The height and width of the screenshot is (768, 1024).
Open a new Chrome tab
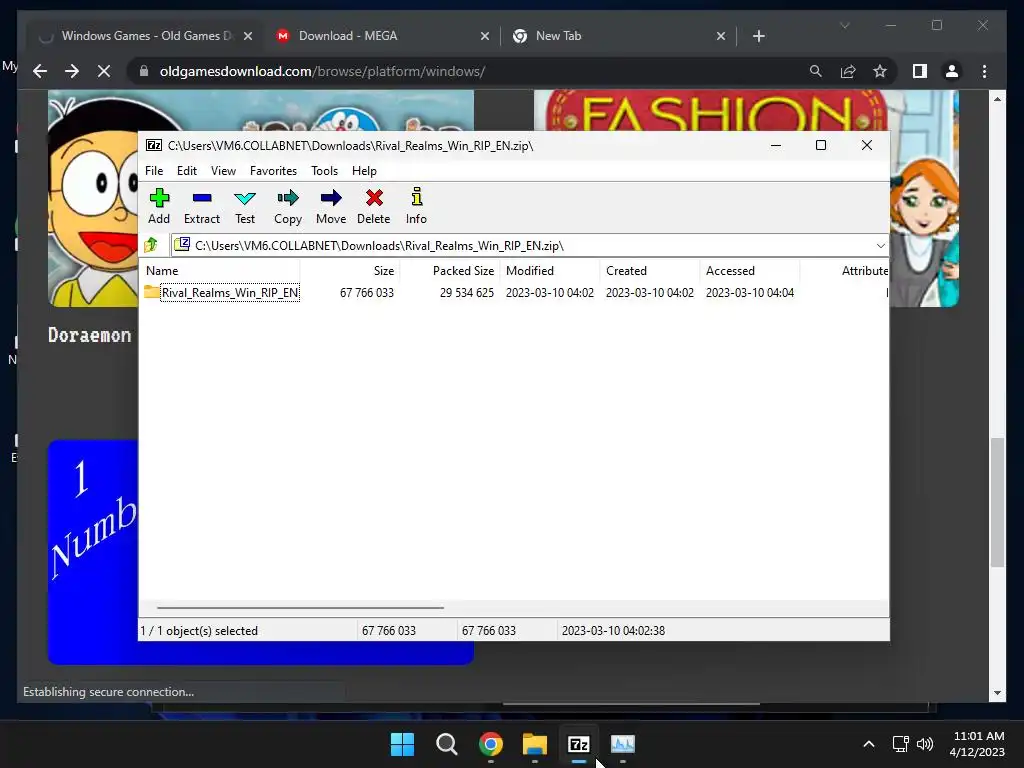point(758,36)
